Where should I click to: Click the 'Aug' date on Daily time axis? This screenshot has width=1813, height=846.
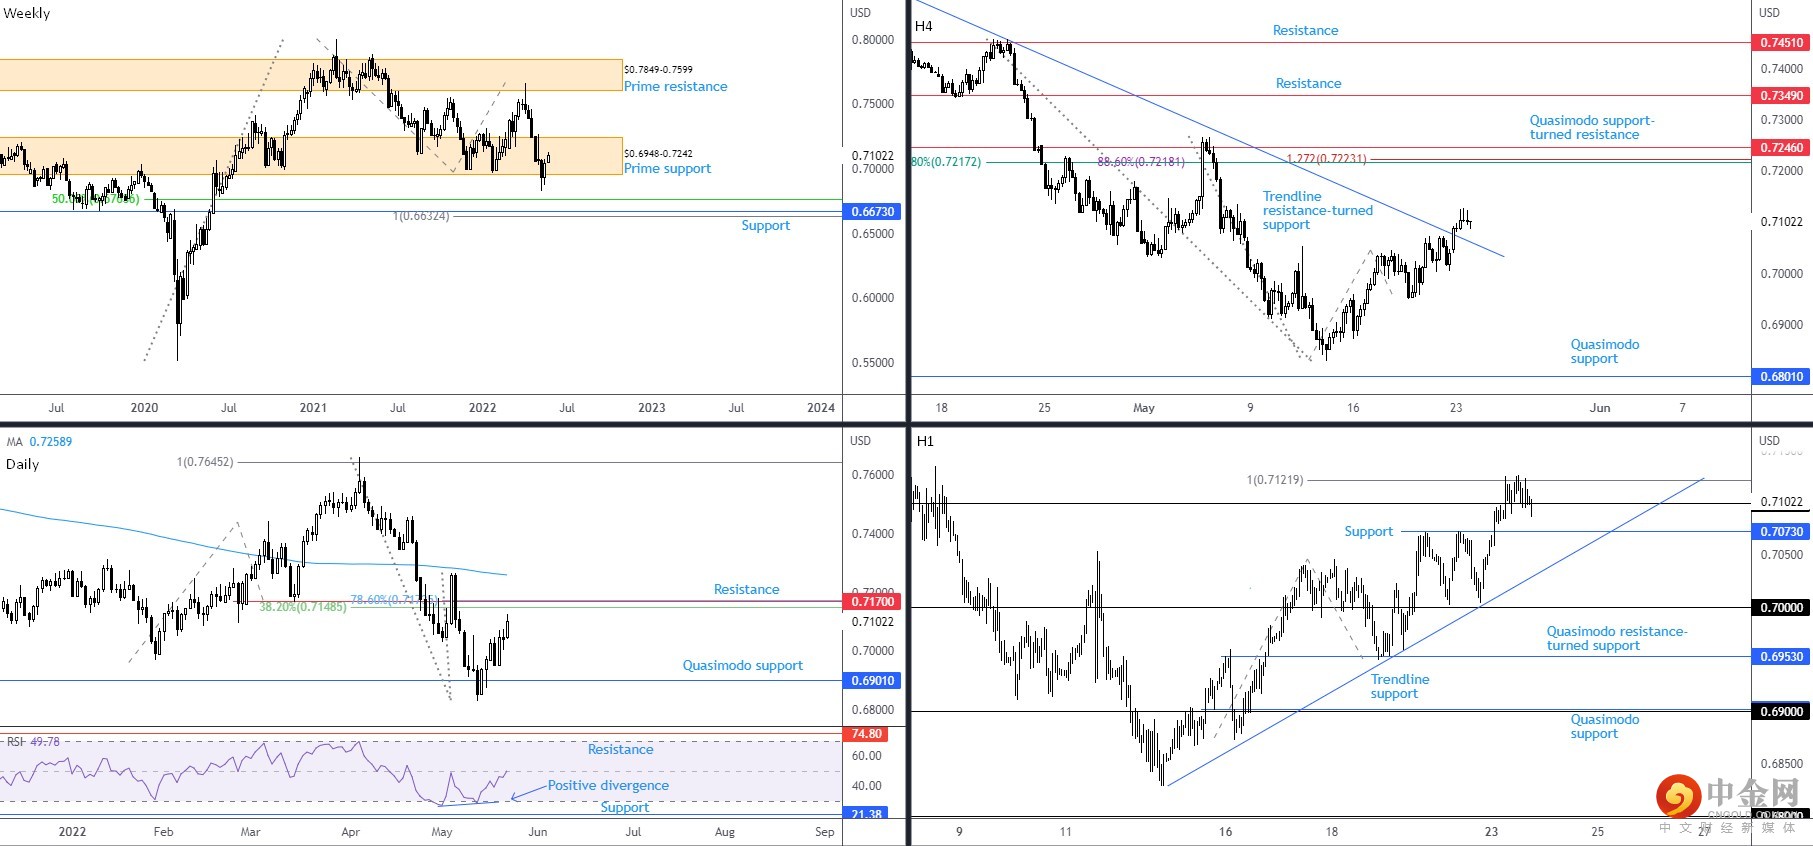pyautogui.click(x=725, y=832)
